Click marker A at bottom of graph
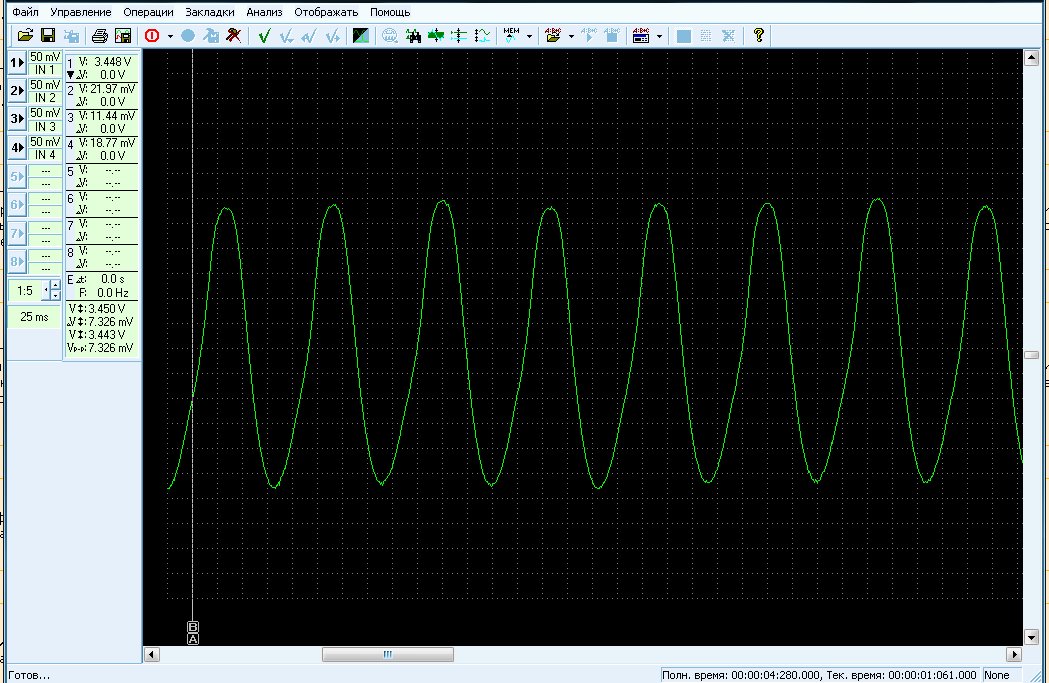 point(193,639)
